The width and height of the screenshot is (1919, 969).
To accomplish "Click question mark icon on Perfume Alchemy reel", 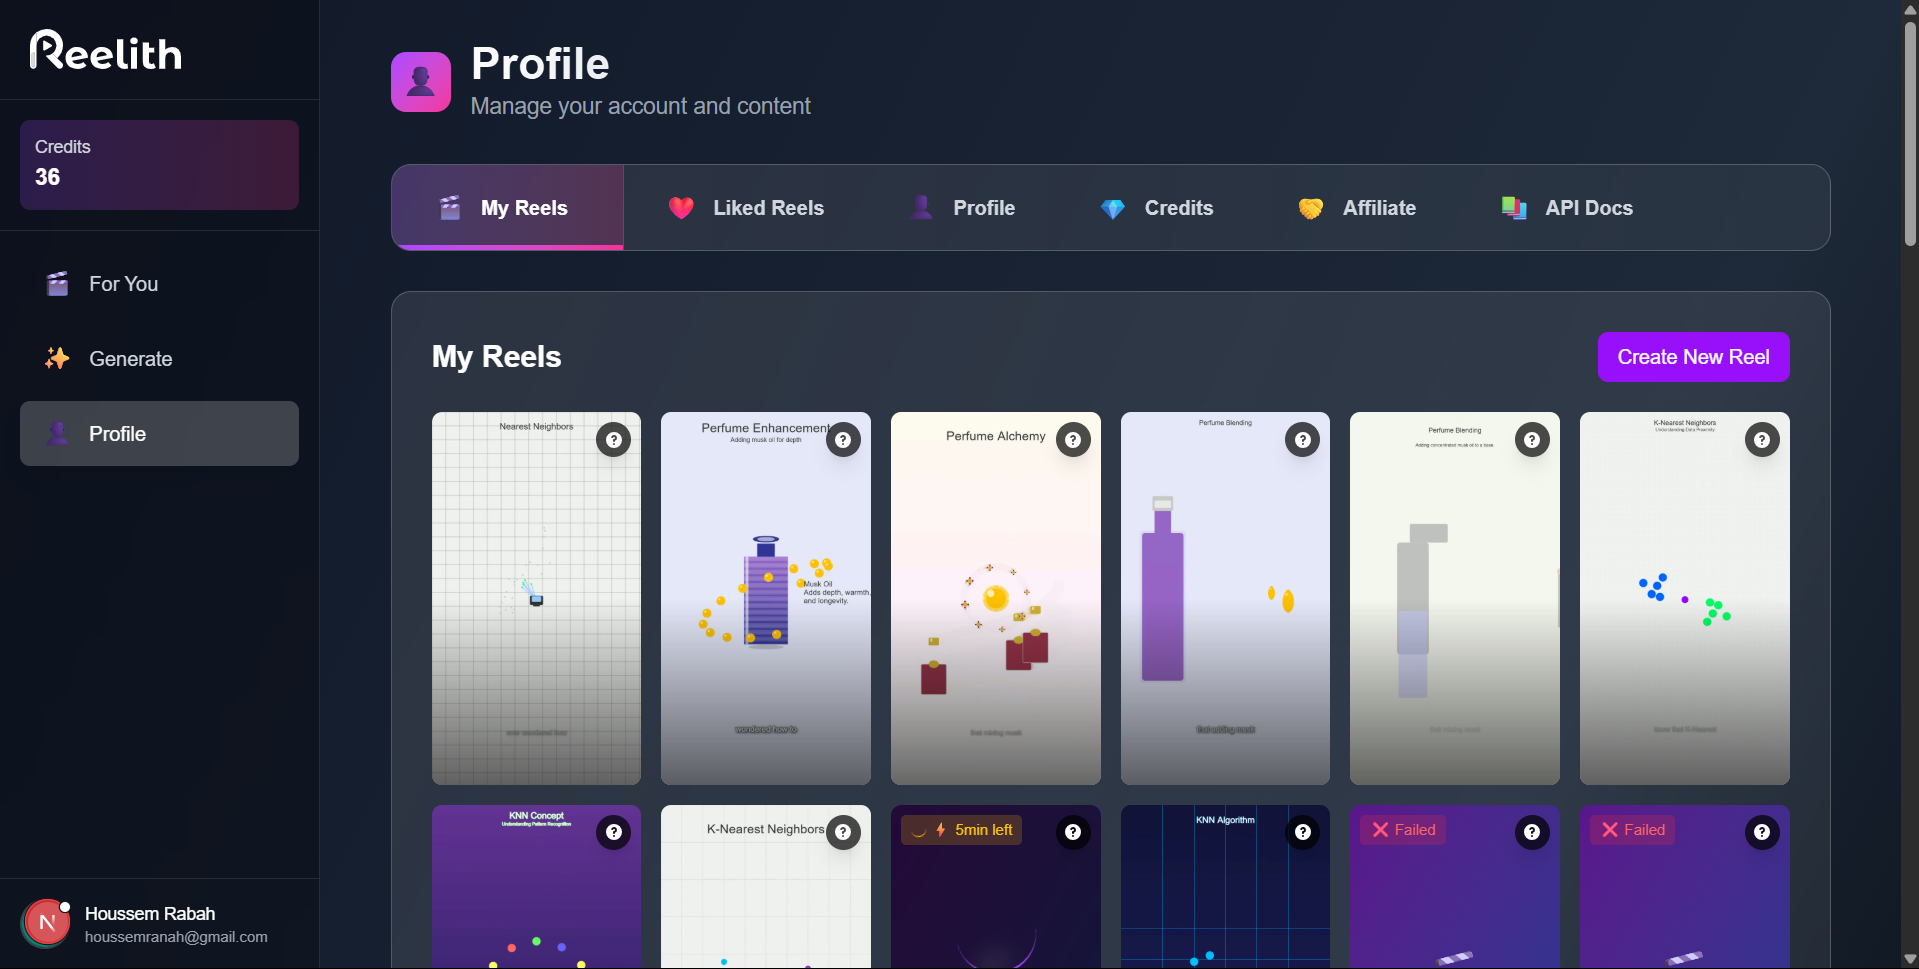I will click(x=1073, y=440).
